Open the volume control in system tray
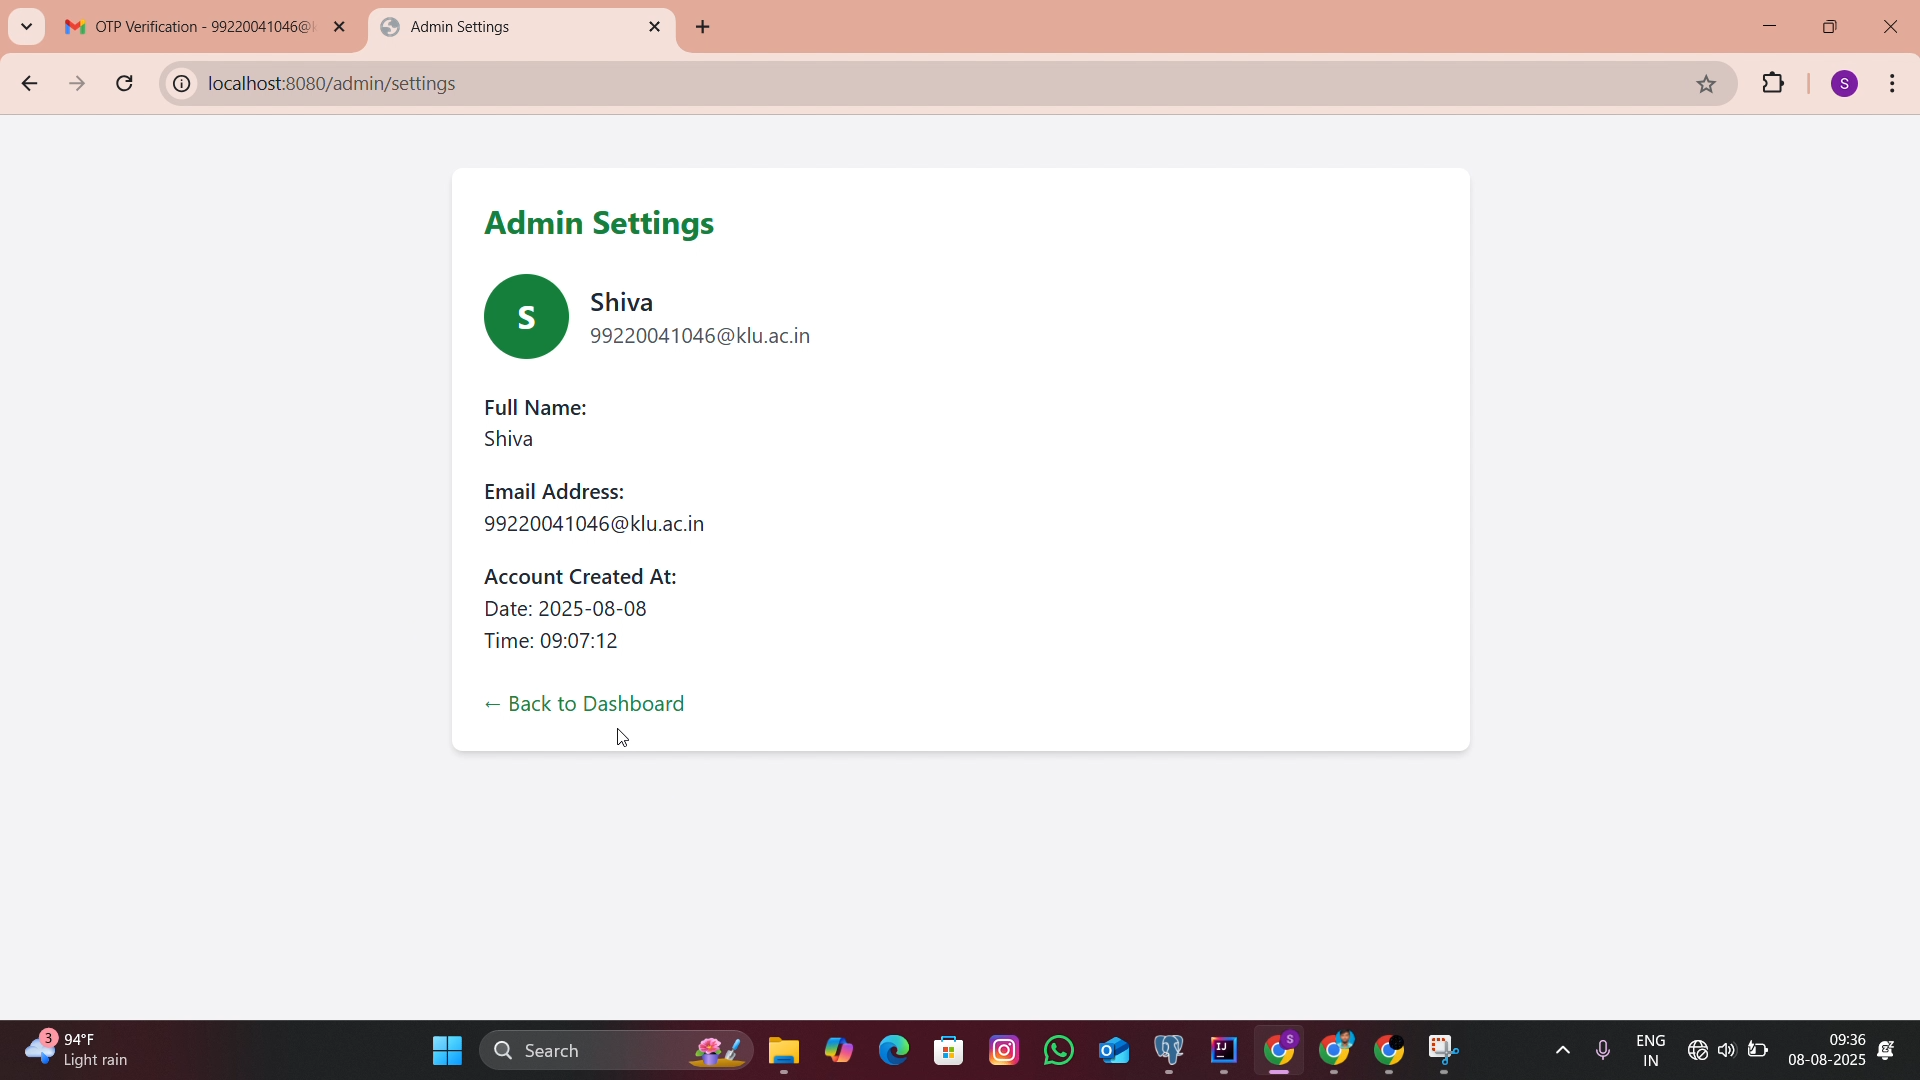1920x1080 pixels. click(x=1728, y=1051)
